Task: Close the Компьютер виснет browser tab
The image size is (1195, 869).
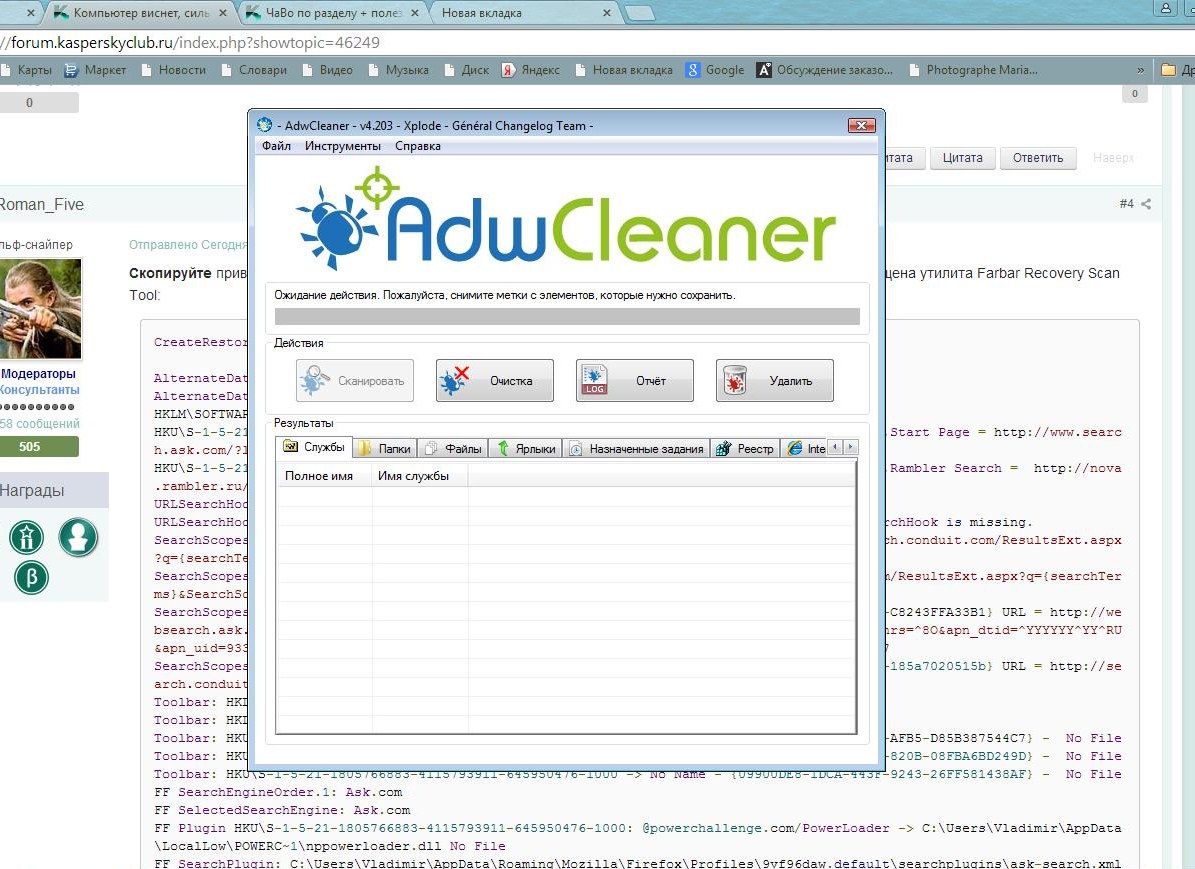Action: (223, 13)
